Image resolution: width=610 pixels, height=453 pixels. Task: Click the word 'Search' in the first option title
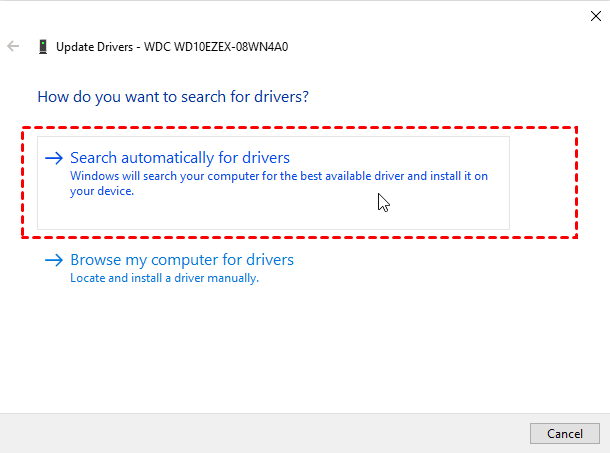(93, 158)
